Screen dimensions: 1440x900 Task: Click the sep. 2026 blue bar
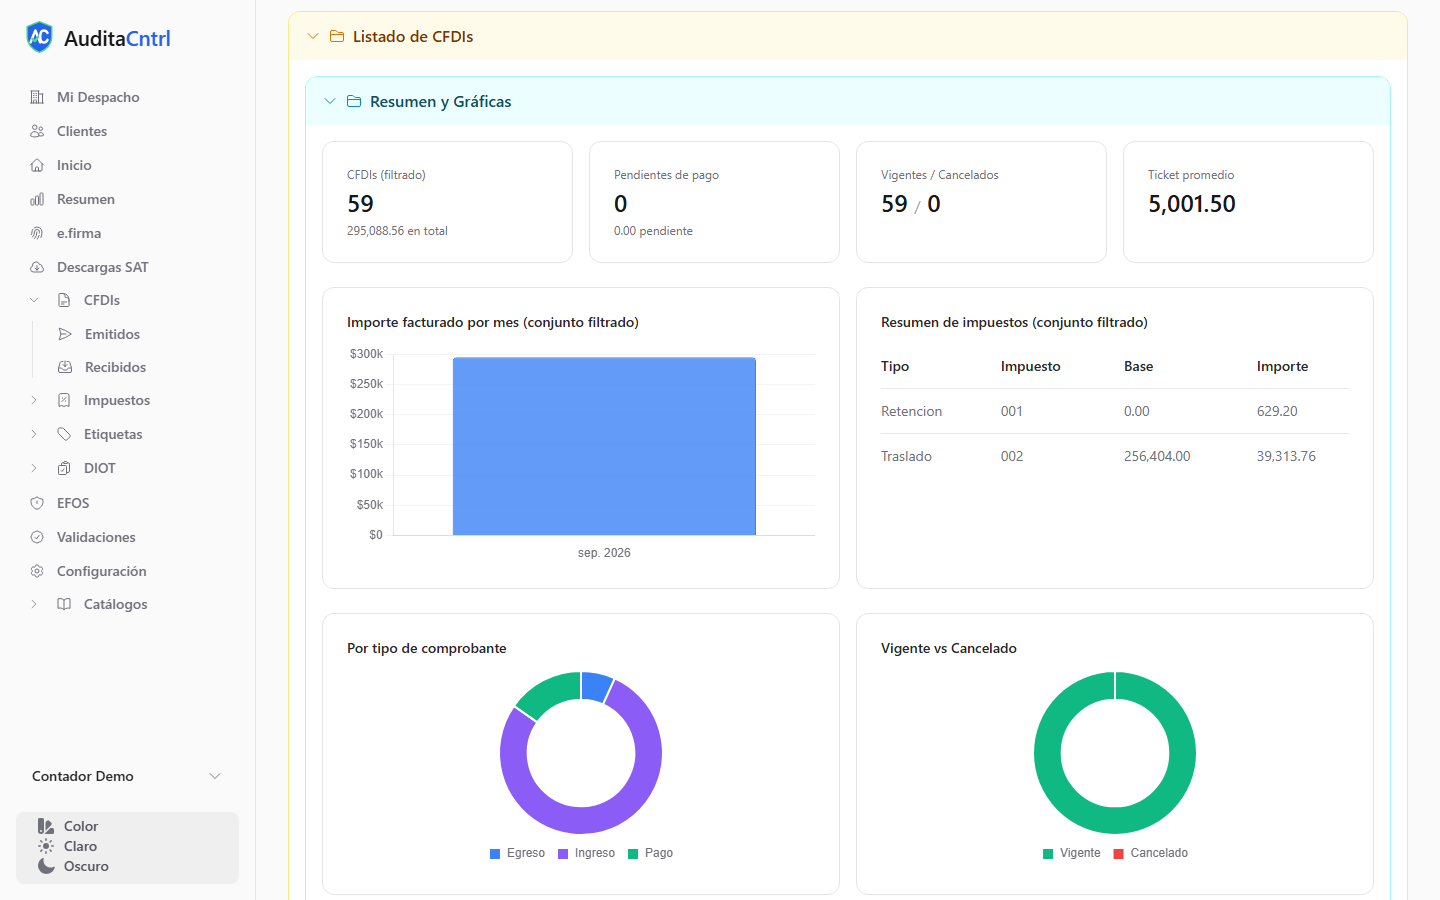[604, 446]
